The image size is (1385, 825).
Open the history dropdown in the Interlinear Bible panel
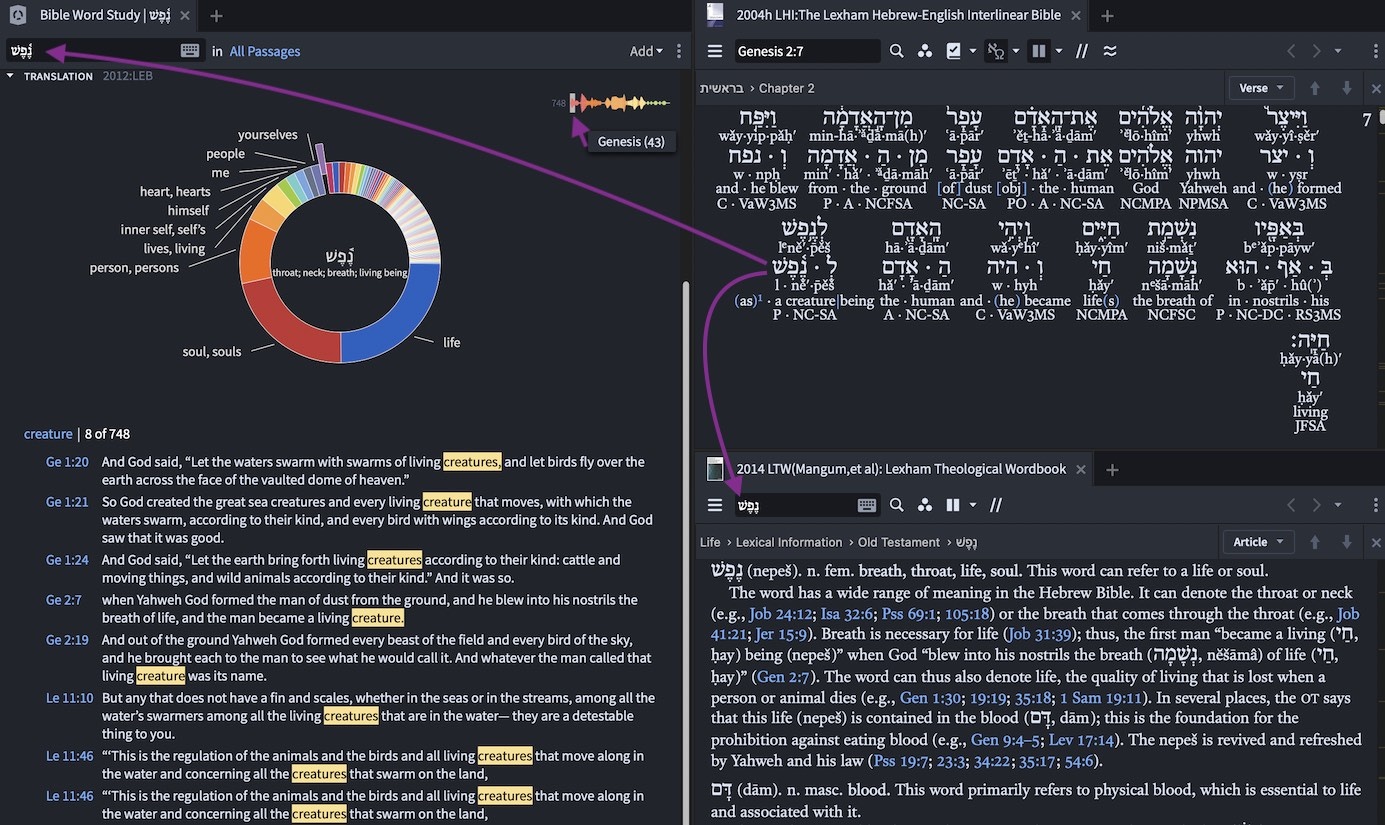pos(1338,51)
